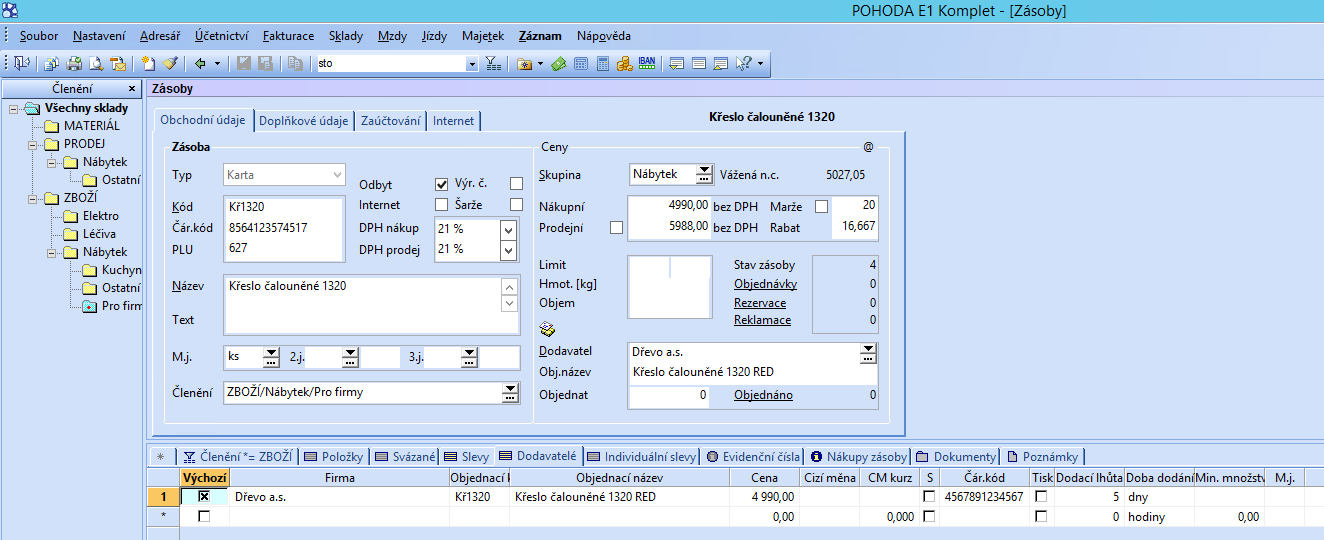Toggle the Tisk checkbox in the Dřevo a.s. row

click(1041, 496)
